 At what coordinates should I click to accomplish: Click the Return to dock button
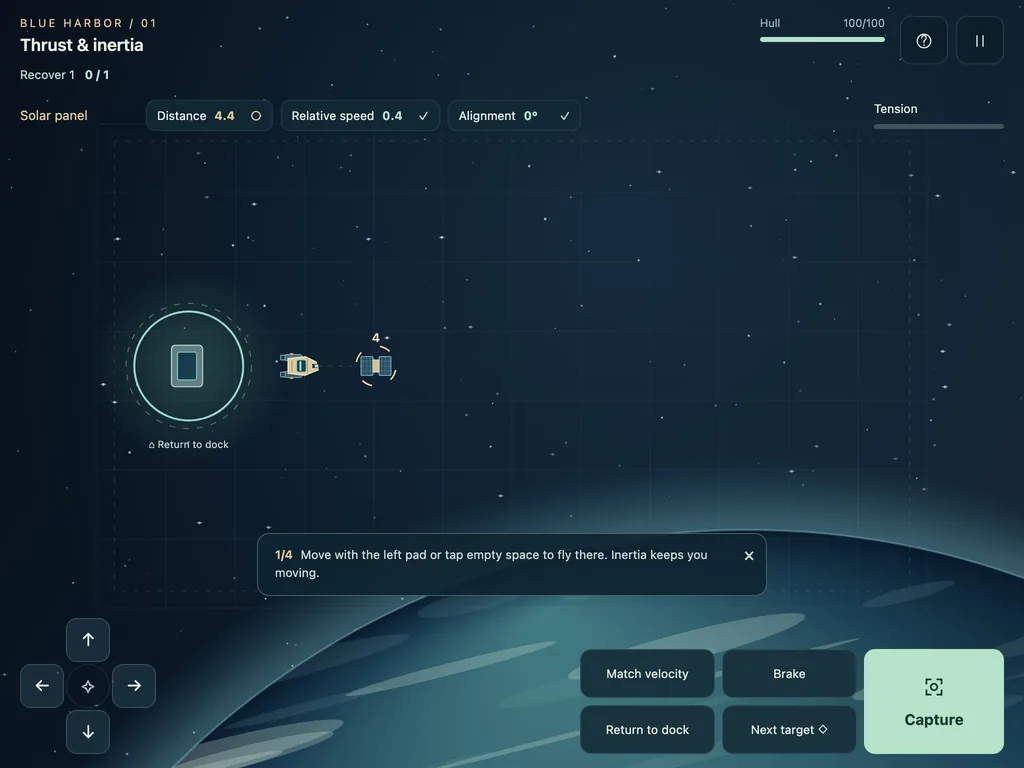(x=647, y=729)
